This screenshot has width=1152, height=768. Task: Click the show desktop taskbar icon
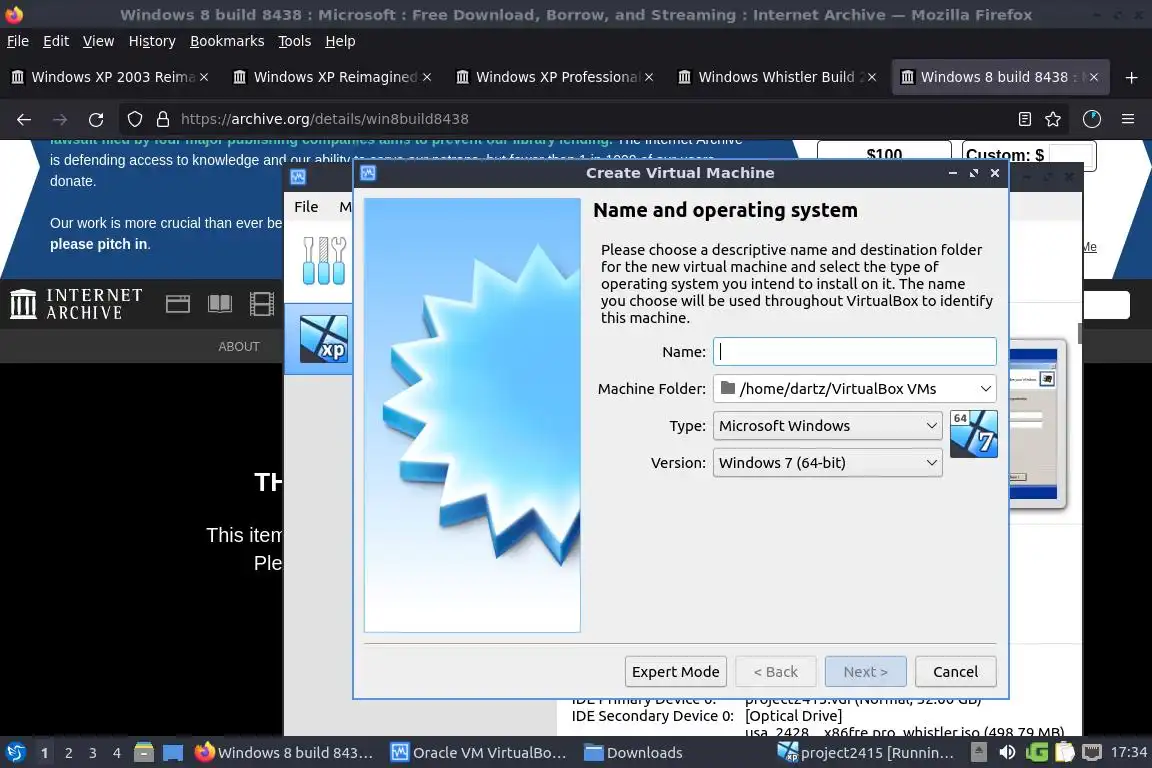[x=173, y=753]
